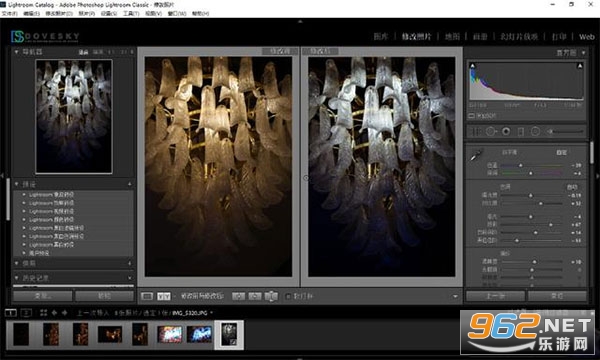Screen dimensions: 600x360
Task: Click the main window '1' display icon
Action: pyautogui.click(x=11, y=313)
